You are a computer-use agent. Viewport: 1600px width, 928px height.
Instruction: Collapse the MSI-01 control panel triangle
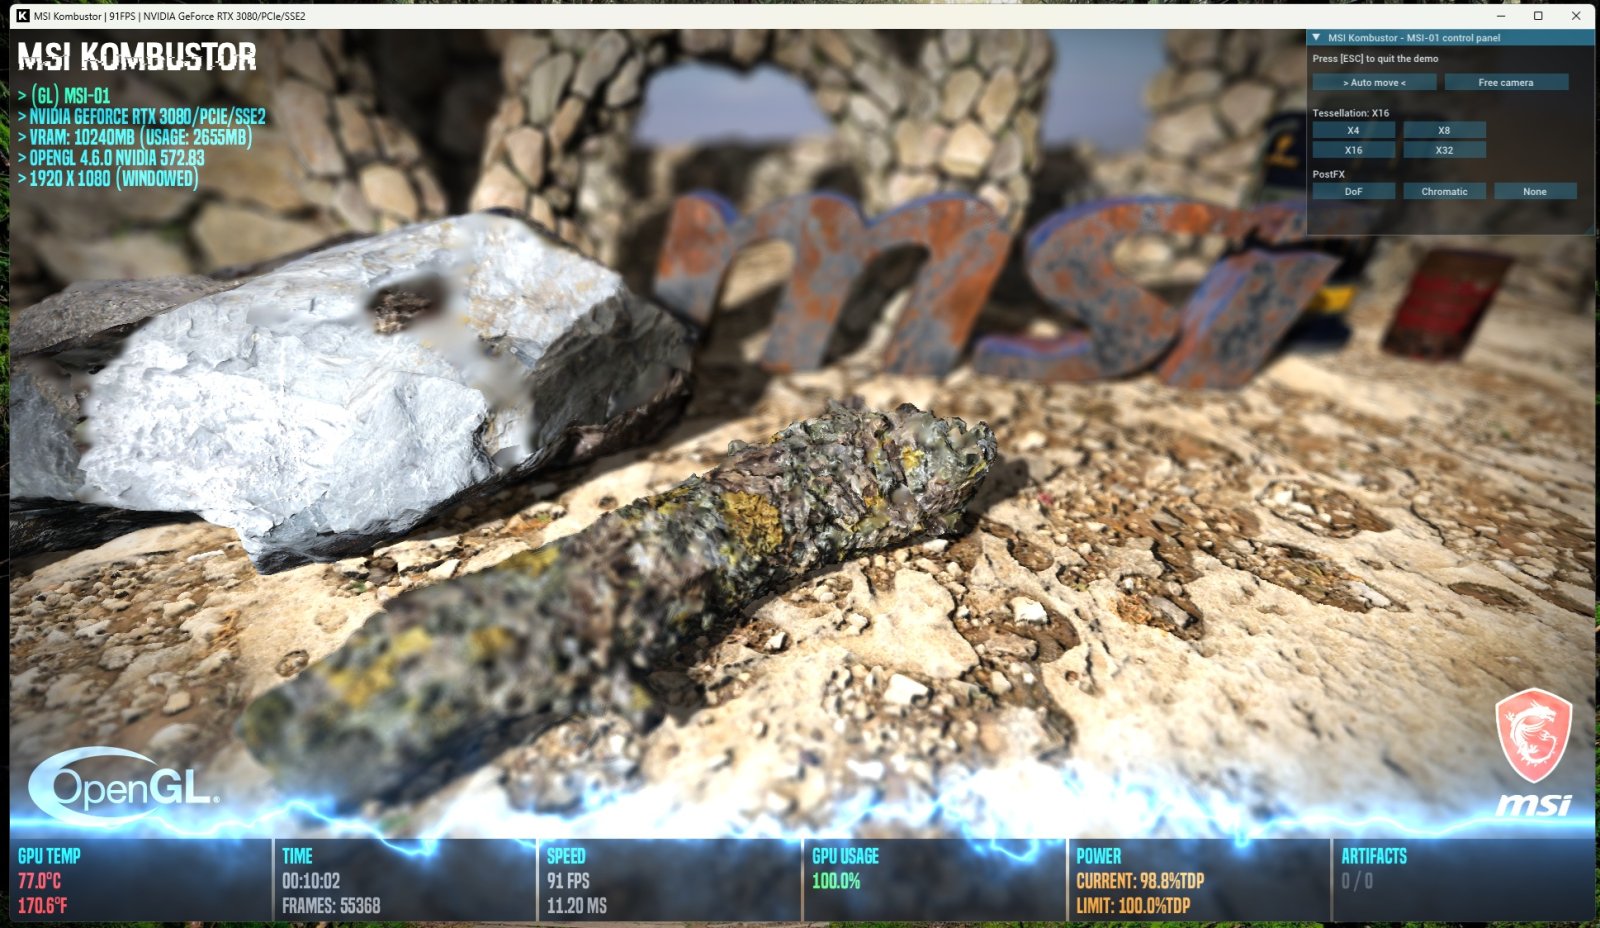point(1316,37)
